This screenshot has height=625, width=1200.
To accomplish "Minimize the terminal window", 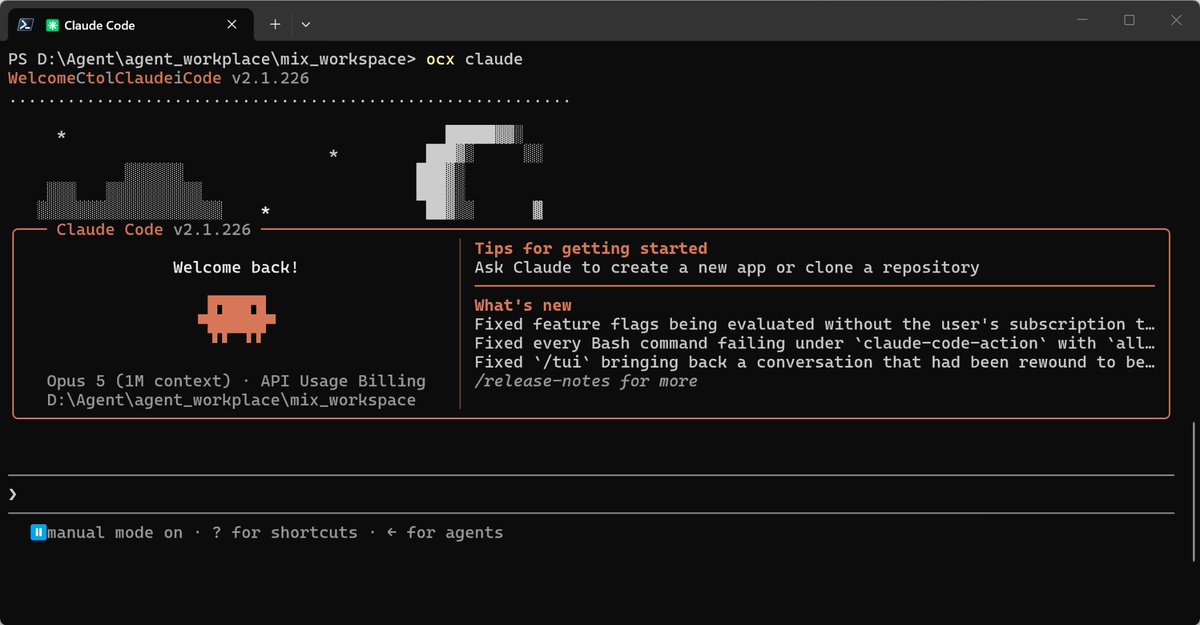I will coord(1083,20).
